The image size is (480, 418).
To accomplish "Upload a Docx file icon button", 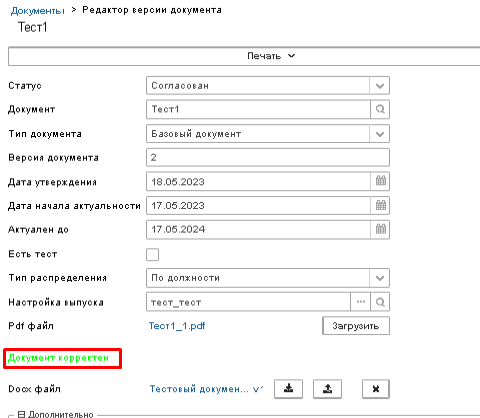I will (x=327, y=389).
